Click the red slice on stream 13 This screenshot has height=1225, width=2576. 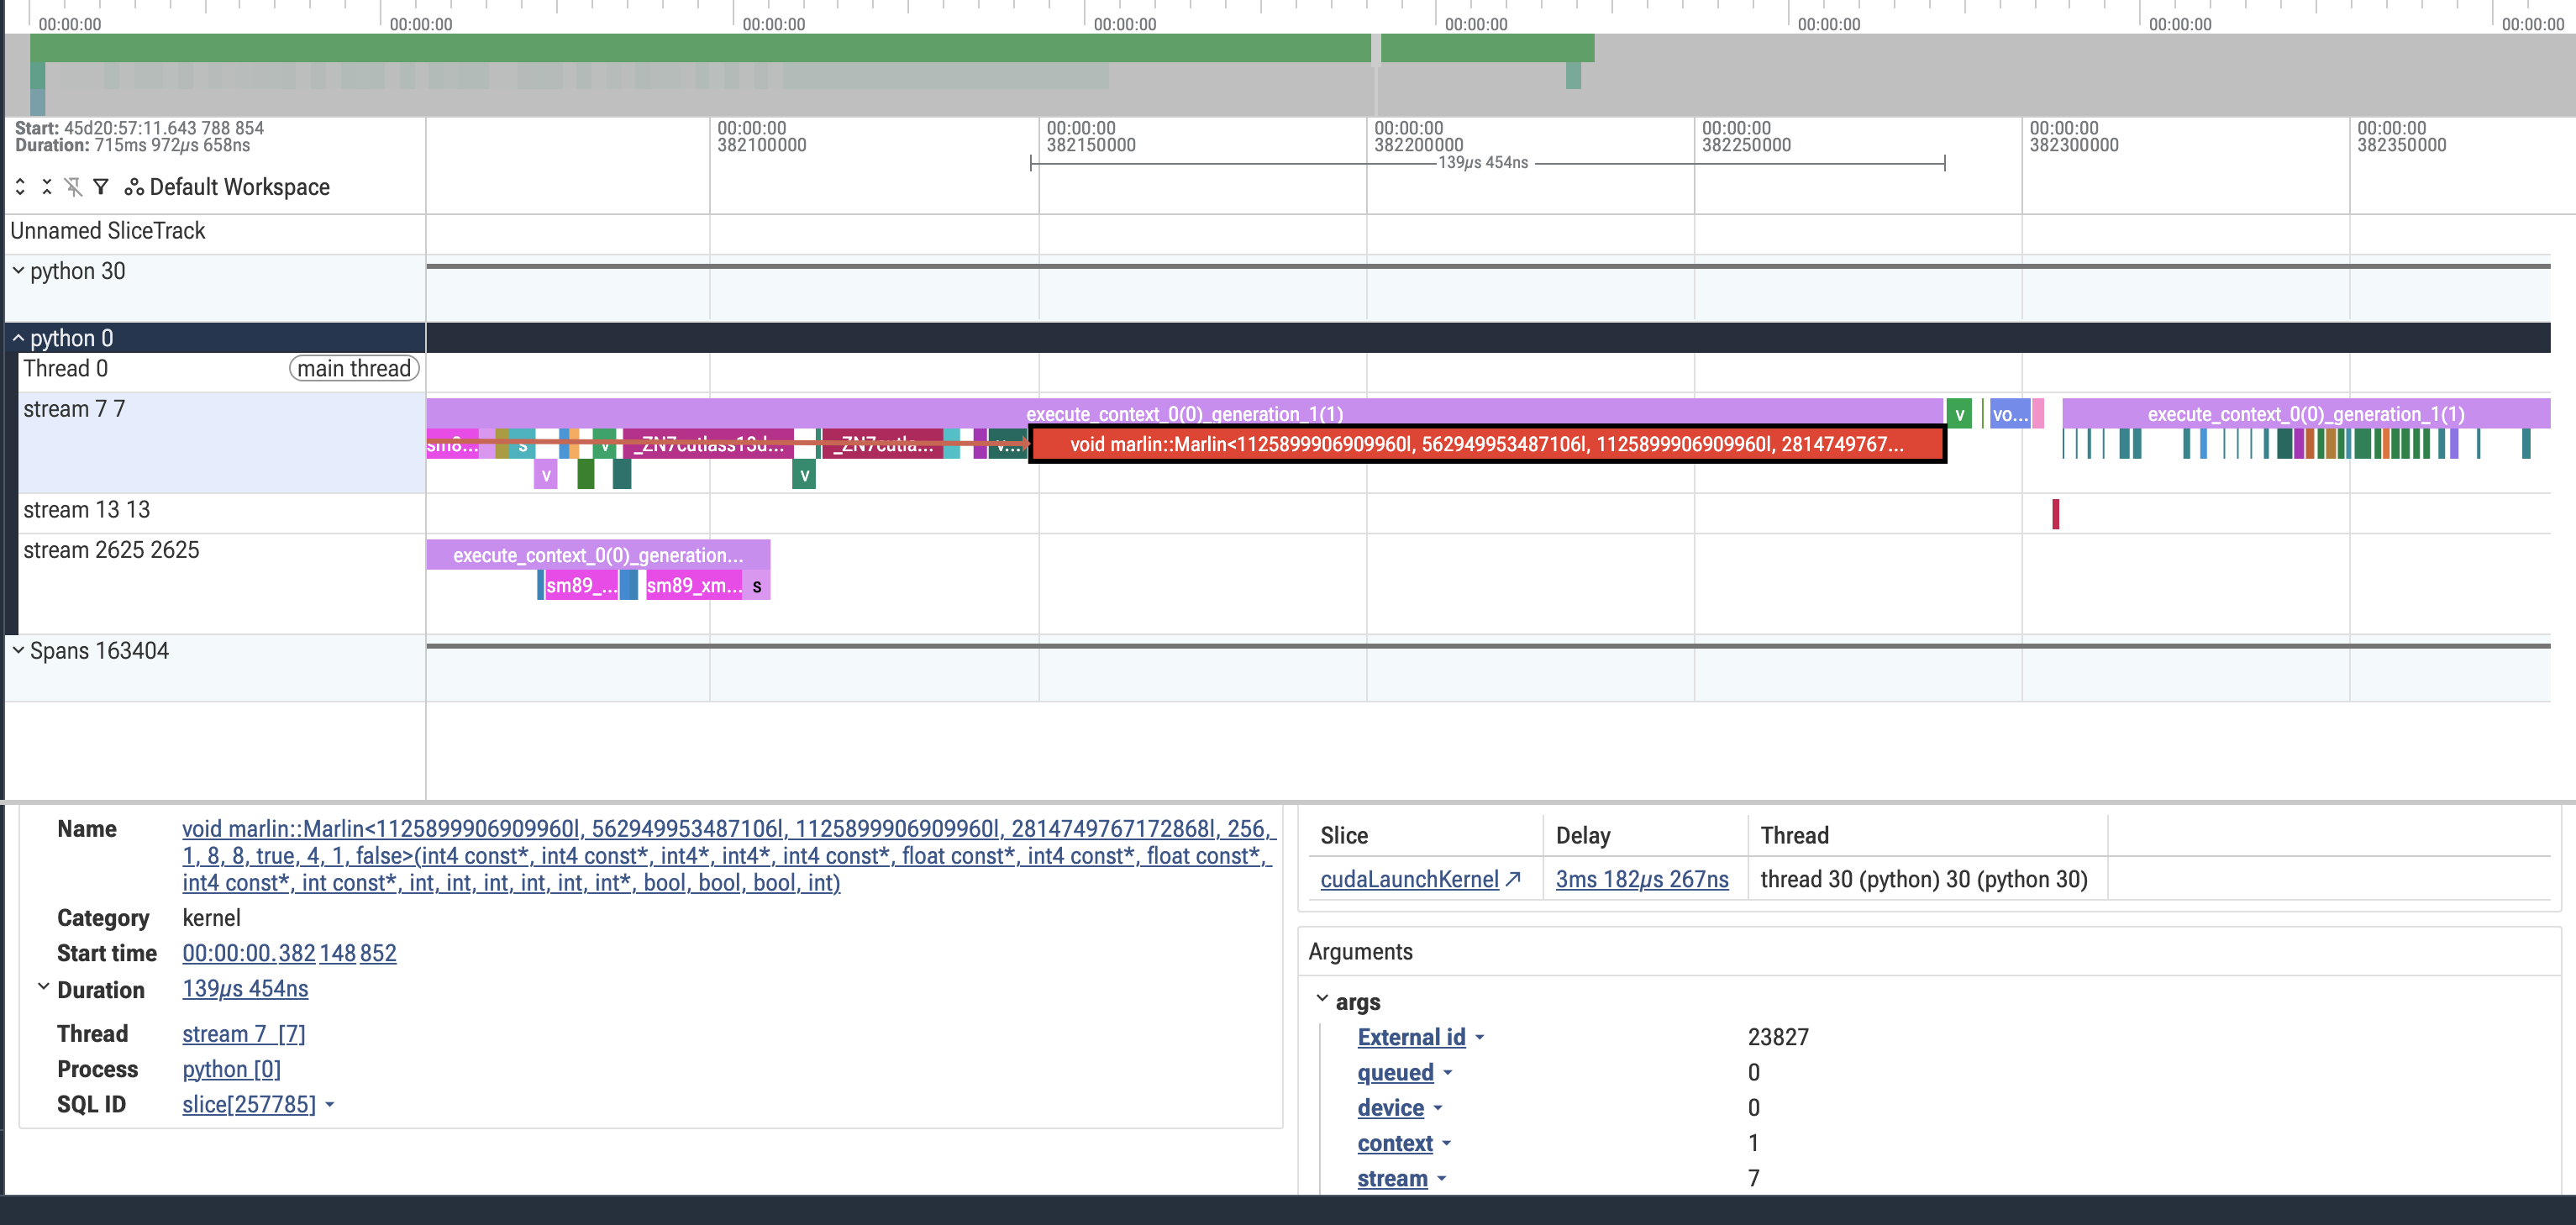coord(2056,514)
